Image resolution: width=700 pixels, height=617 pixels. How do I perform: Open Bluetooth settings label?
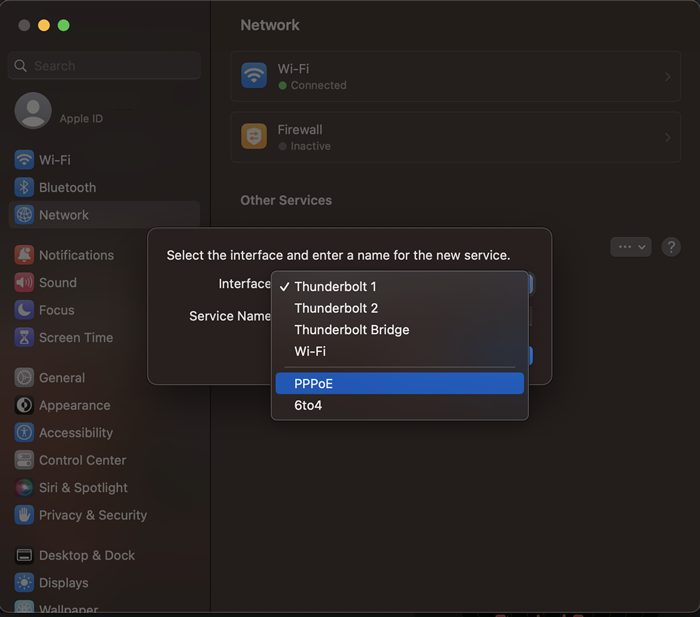67,188
